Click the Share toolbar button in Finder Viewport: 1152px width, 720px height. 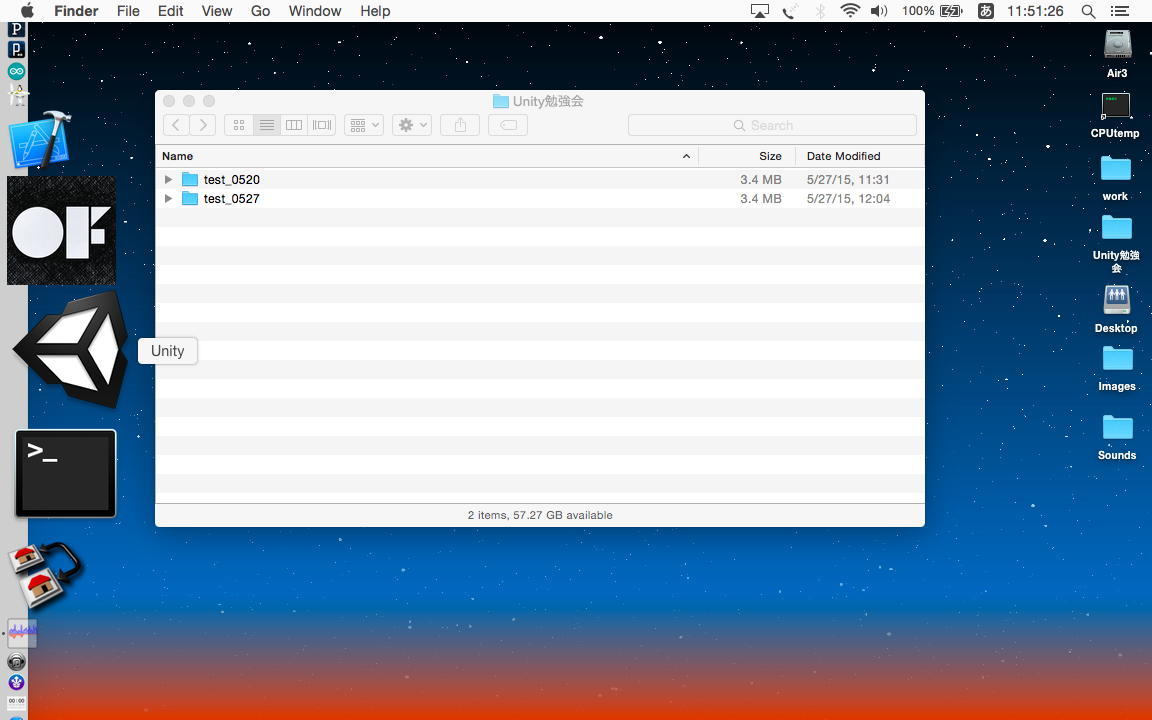(460, 125)
